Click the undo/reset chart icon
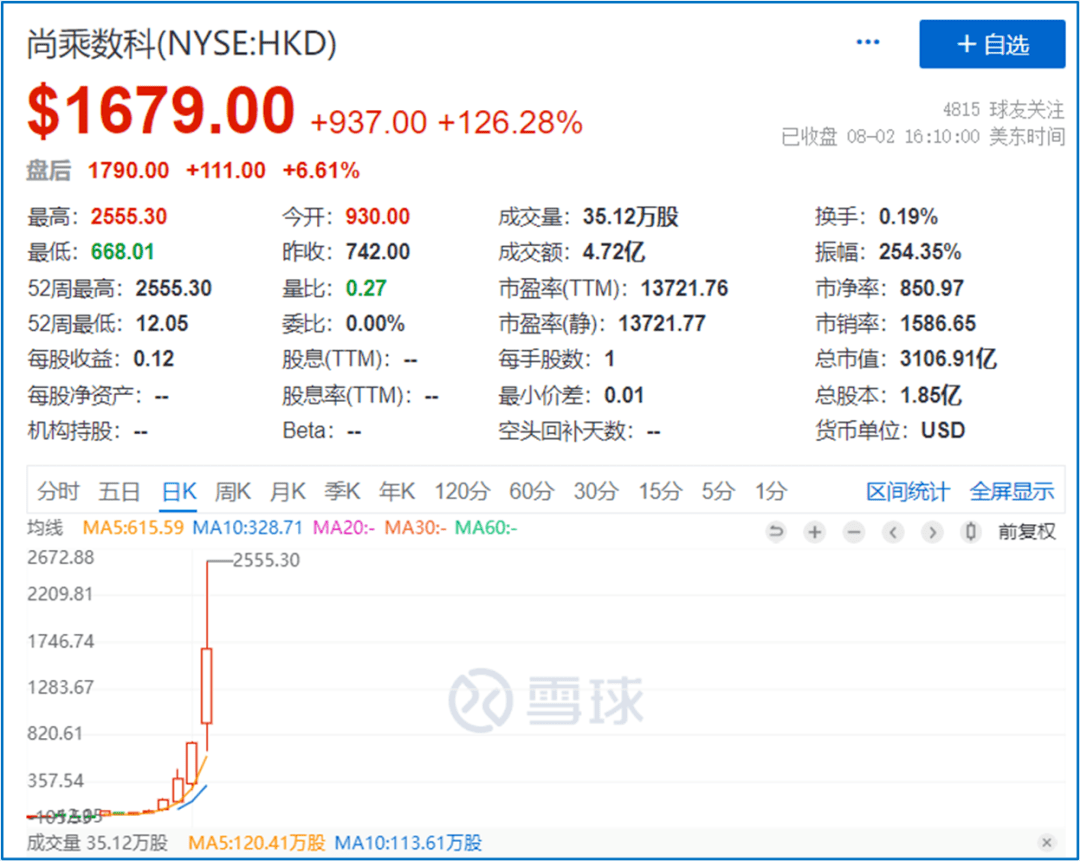 point(777,531)
